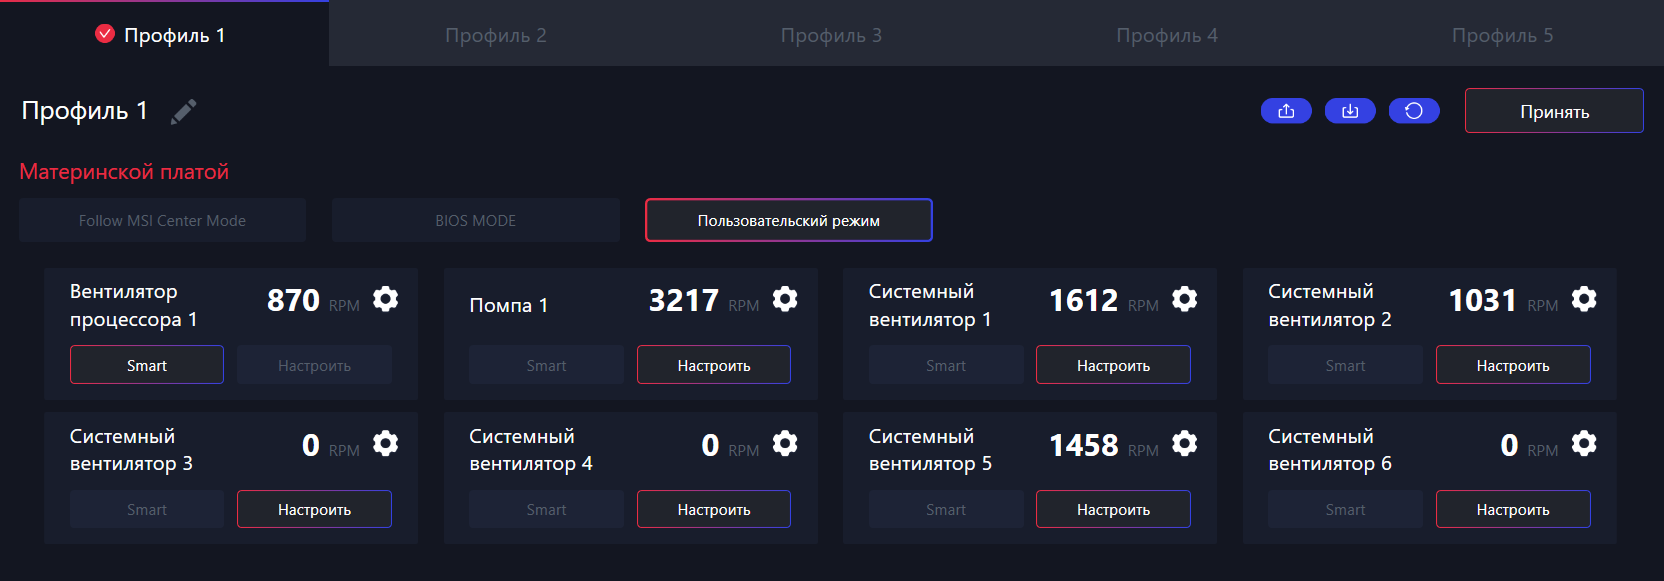Click Настроить for Системный вентилятор 6

tap(1512, 509)
